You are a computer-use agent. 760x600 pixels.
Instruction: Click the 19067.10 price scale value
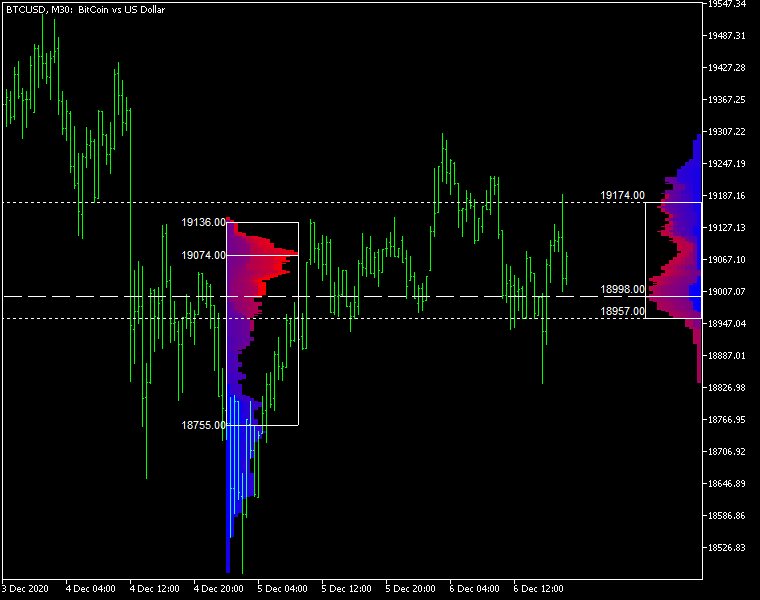[727, 260]
